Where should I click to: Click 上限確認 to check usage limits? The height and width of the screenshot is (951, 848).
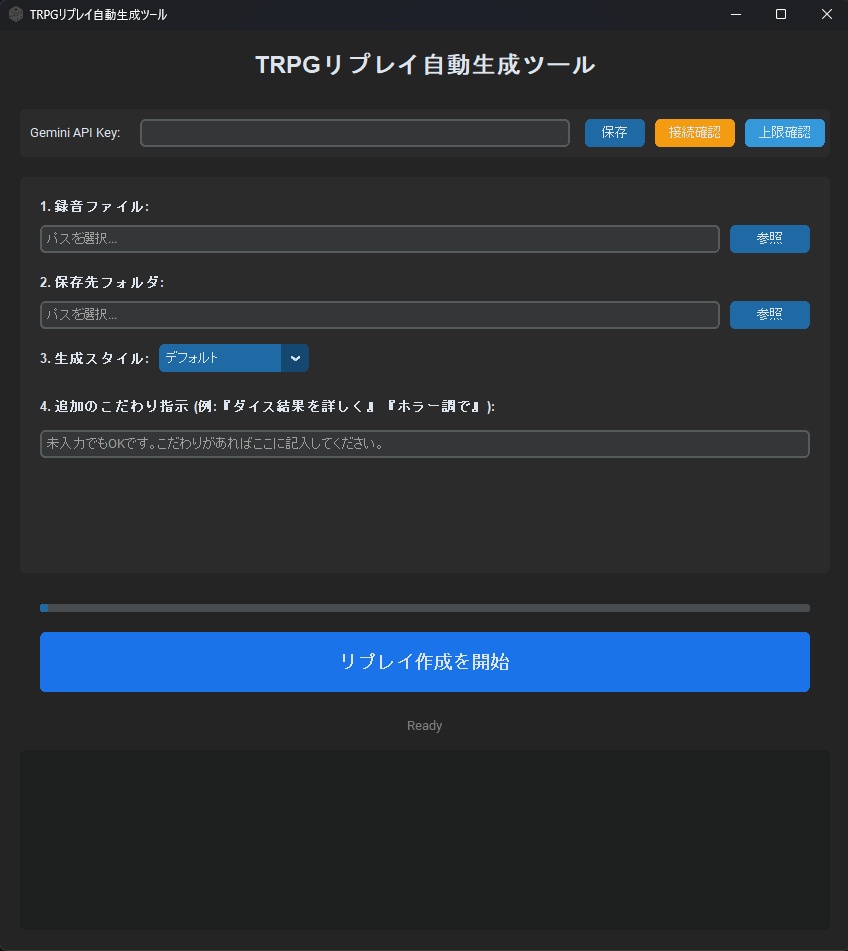pyautogui.click(x=784, y=132)
